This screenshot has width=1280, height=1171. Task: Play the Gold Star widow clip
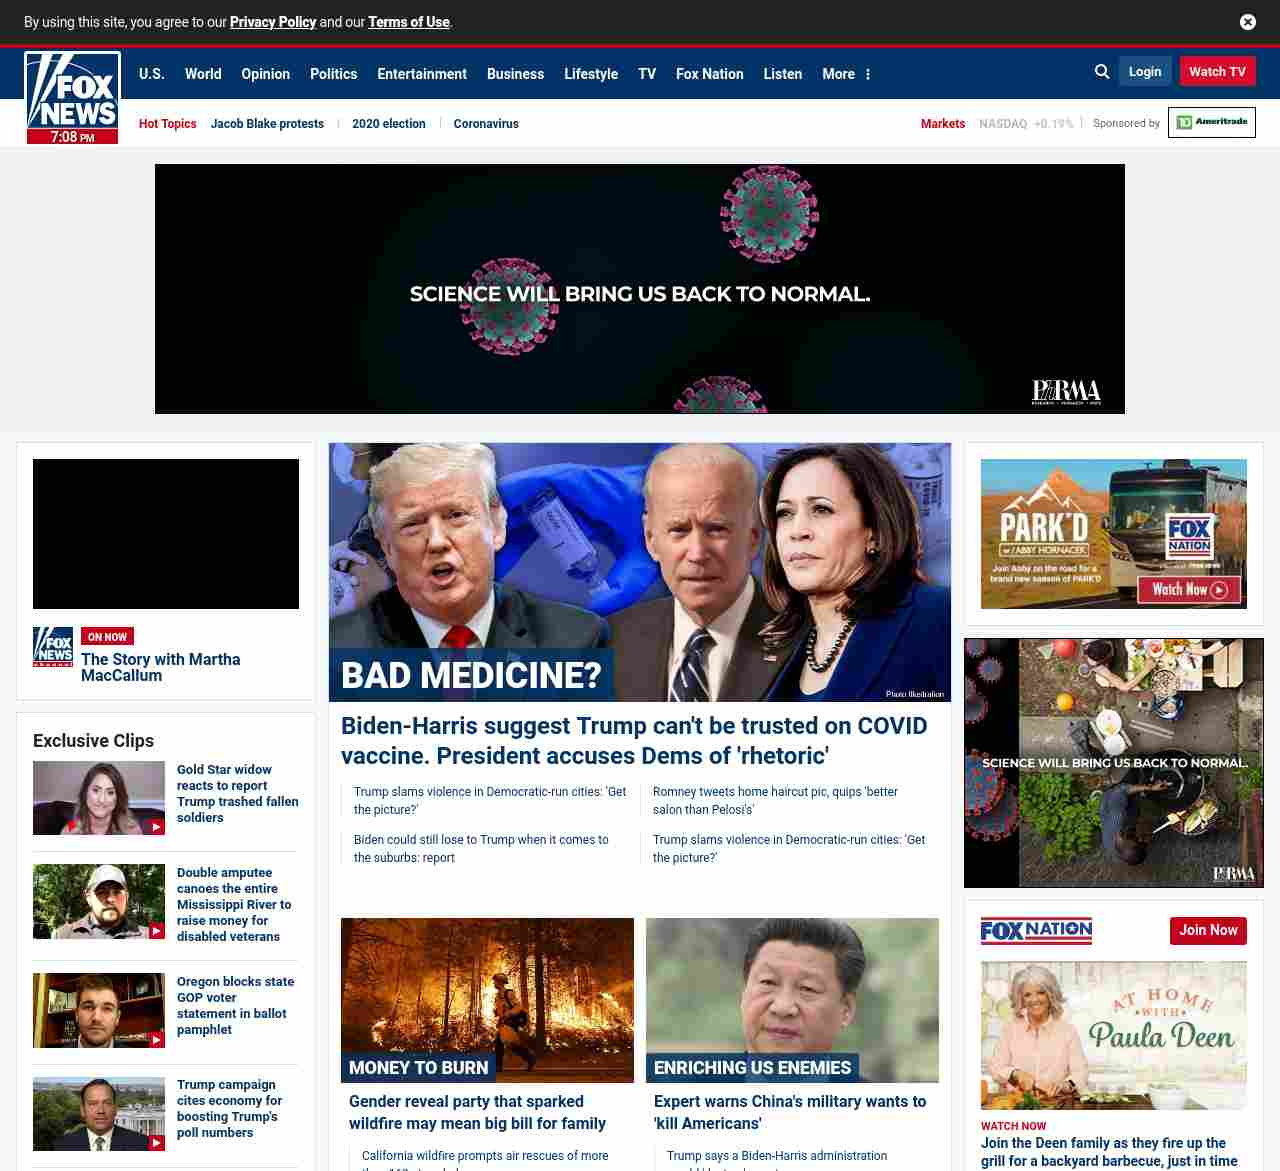[99, 798]
